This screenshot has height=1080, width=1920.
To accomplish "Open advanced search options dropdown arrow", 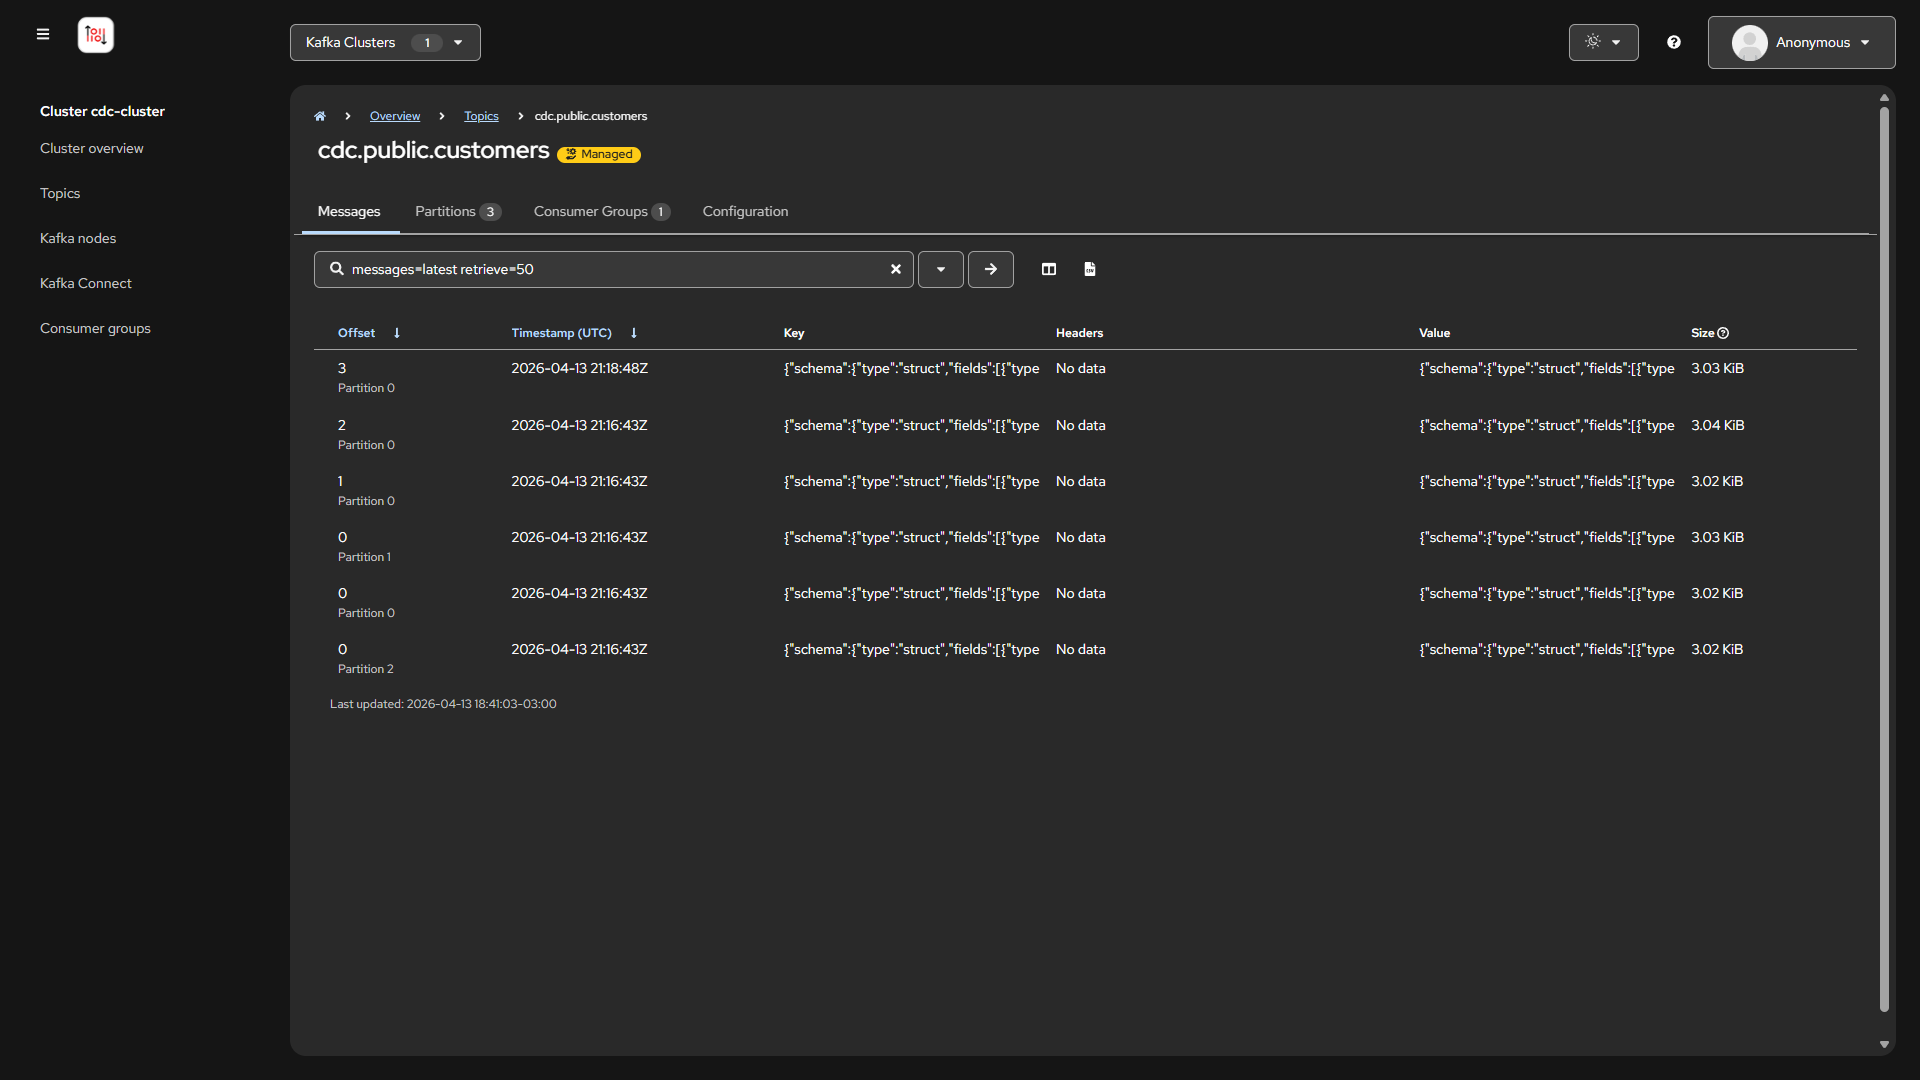I will pyautogui.click(x=941, y=269).
